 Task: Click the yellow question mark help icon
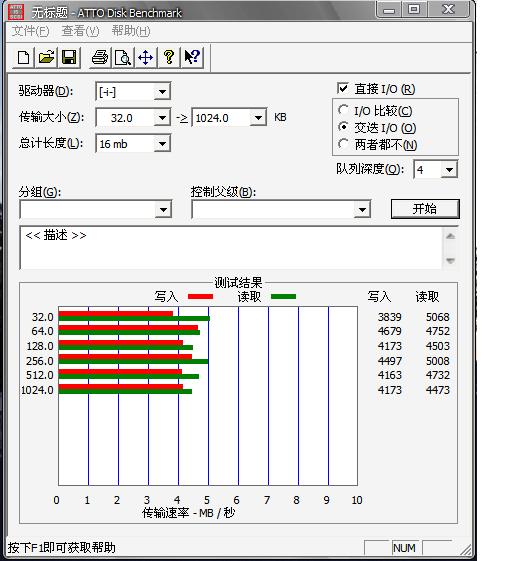coord(169,57)
